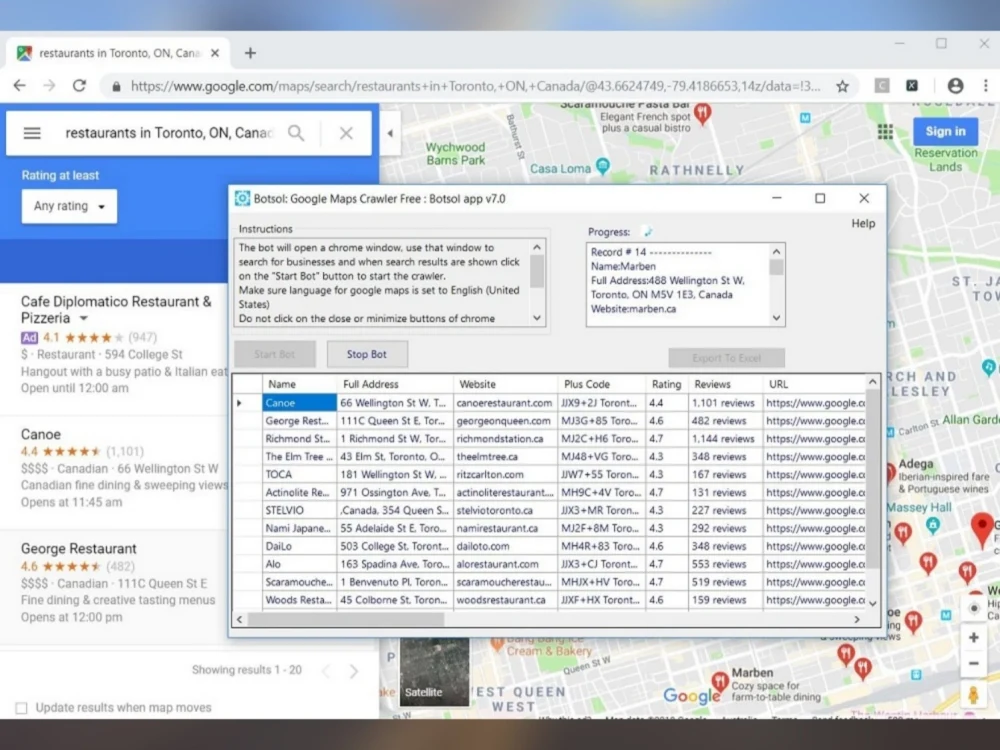Sort table by URL column header
The image size is (1000, 750).
click(814, 384)
